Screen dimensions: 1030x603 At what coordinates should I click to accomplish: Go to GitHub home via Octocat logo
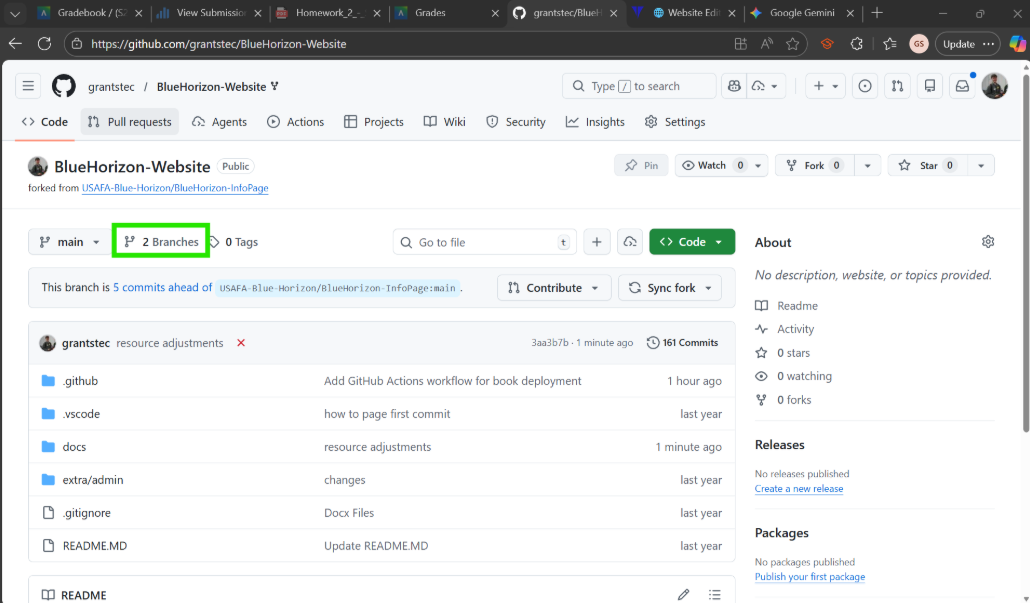(64, 86)
